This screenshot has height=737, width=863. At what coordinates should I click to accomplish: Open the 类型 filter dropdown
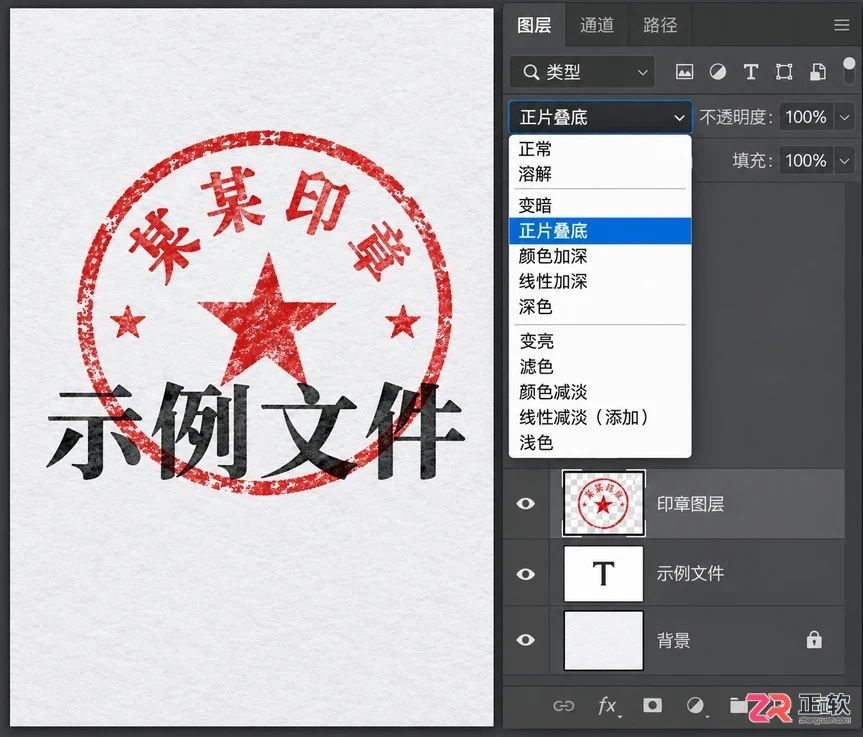pyautogui.click(x=582, y=72)
